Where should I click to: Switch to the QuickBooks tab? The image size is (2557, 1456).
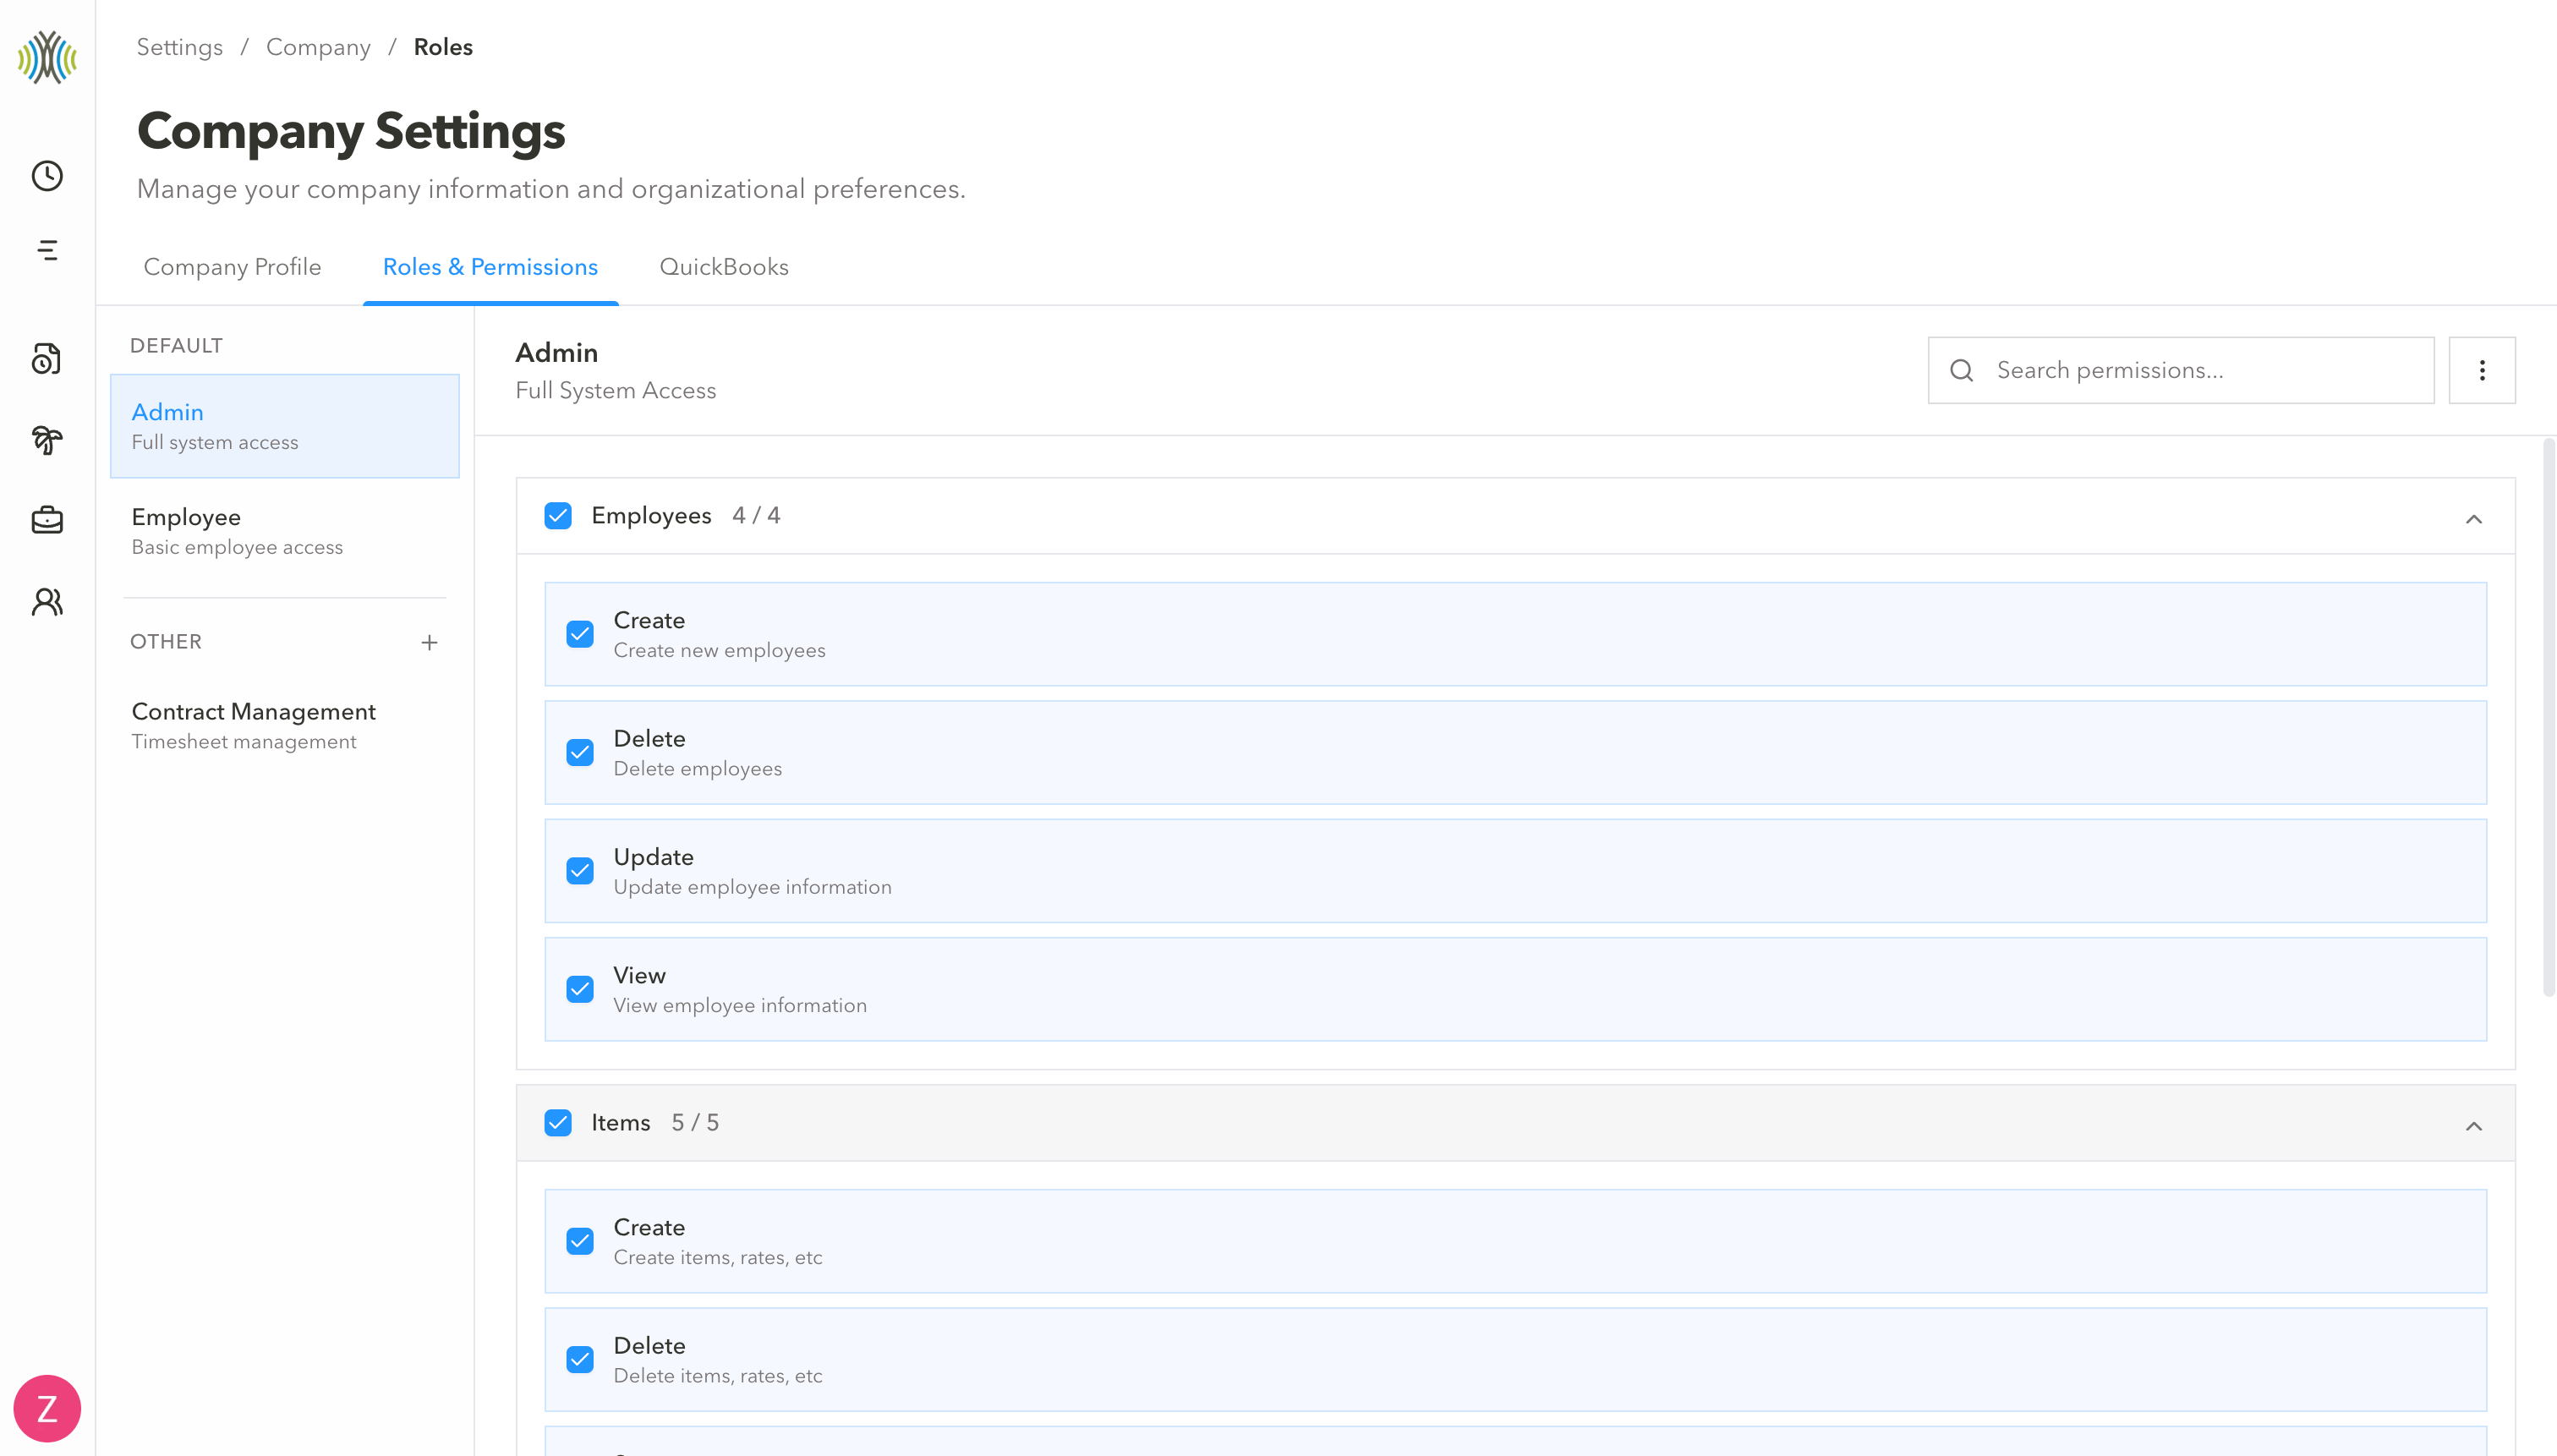[724, 267]
